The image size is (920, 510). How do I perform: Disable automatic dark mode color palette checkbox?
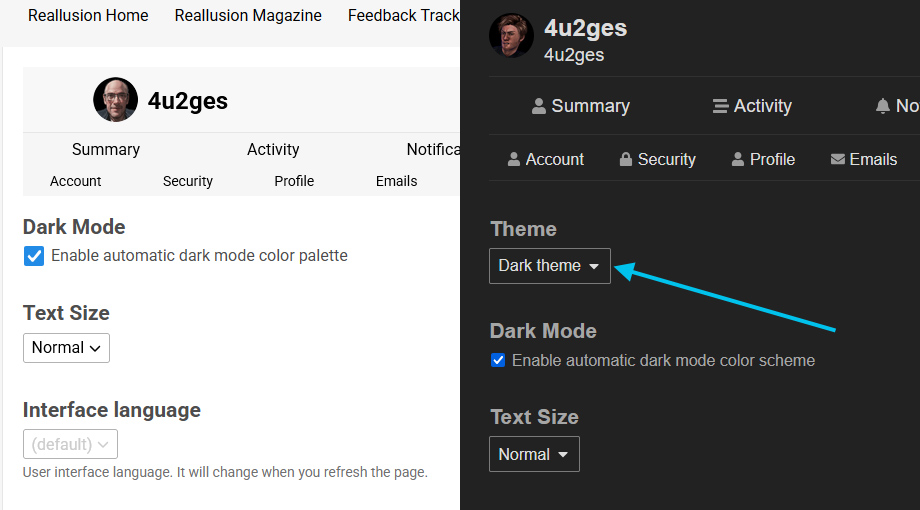34,256
